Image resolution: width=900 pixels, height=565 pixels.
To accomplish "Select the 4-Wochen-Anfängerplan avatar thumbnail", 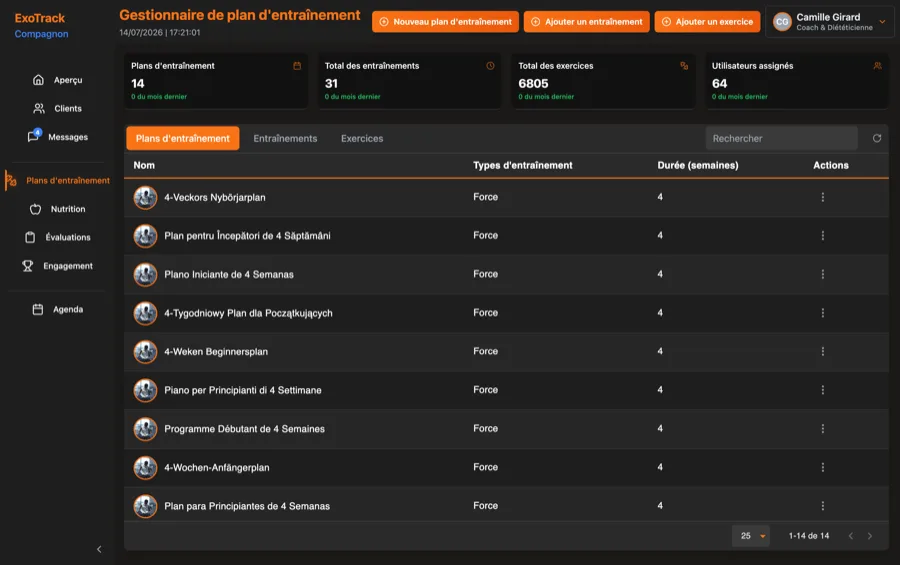I will 145,467.
